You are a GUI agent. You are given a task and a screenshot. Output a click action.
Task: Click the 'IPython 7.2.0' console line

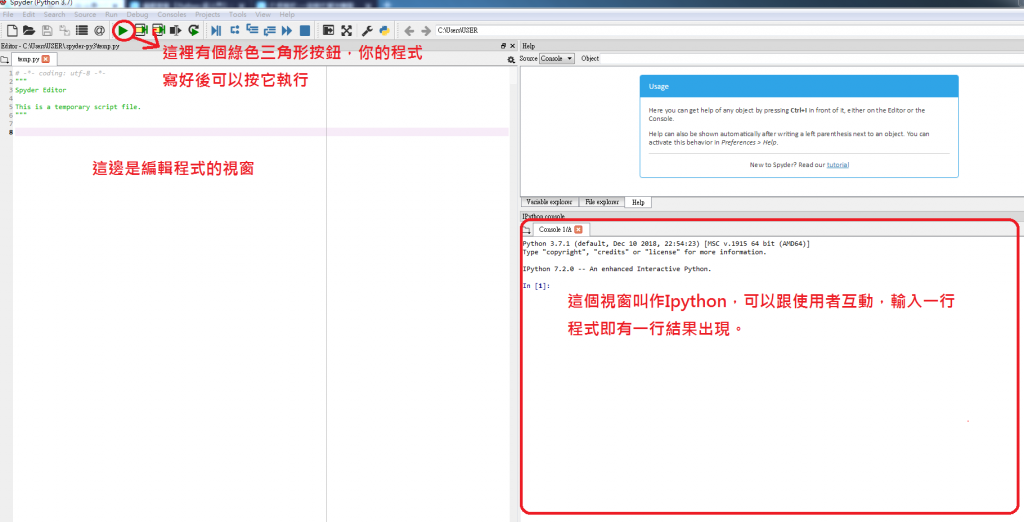coord(617,269)
